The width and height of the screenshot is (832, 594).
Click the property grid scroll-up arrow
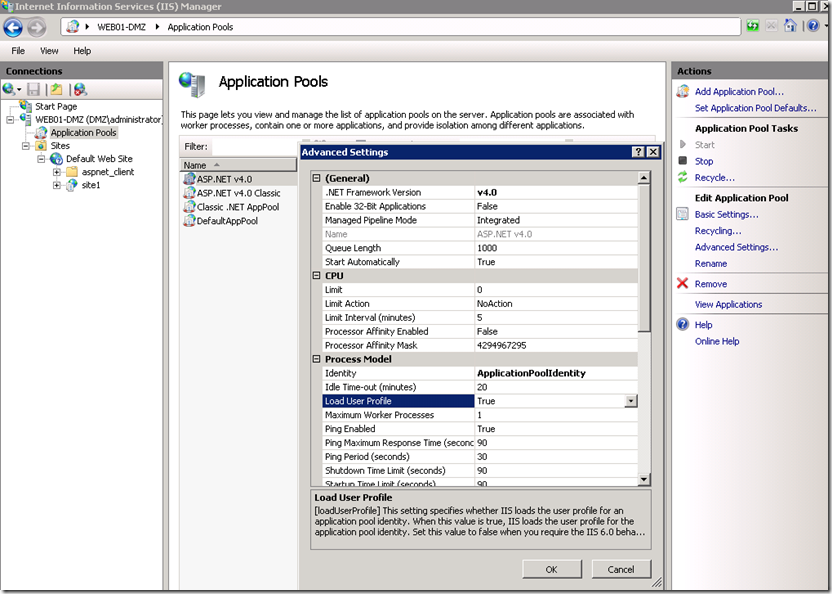pos(644,178)
